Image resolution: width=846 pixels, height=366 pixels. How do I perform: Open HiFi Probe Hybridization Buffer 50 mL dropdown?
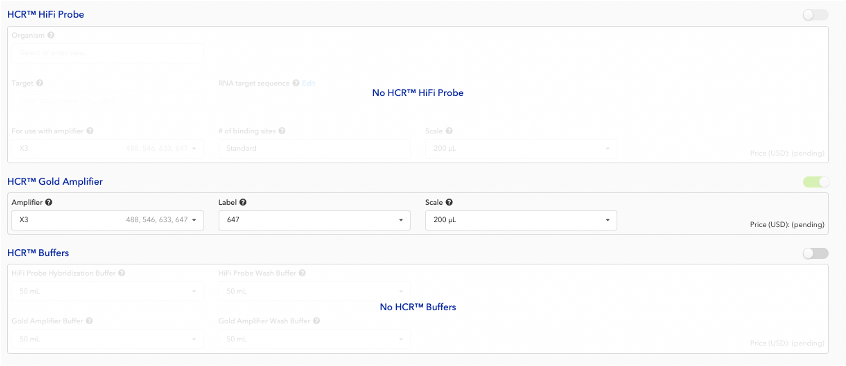click(107, 292)
